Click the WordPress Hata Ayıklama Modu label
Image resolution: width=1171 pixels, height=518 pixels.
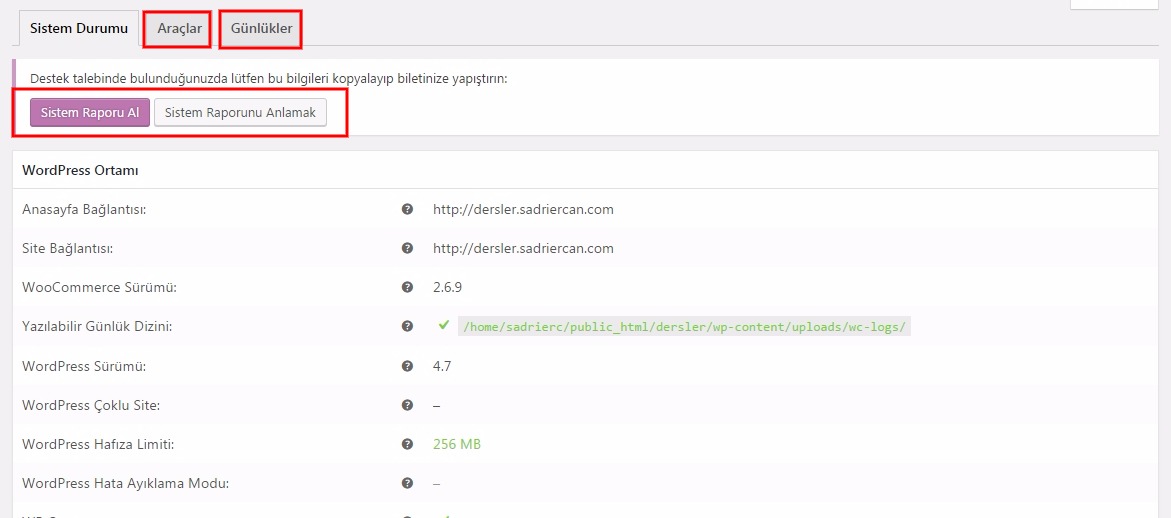point(125,483)
